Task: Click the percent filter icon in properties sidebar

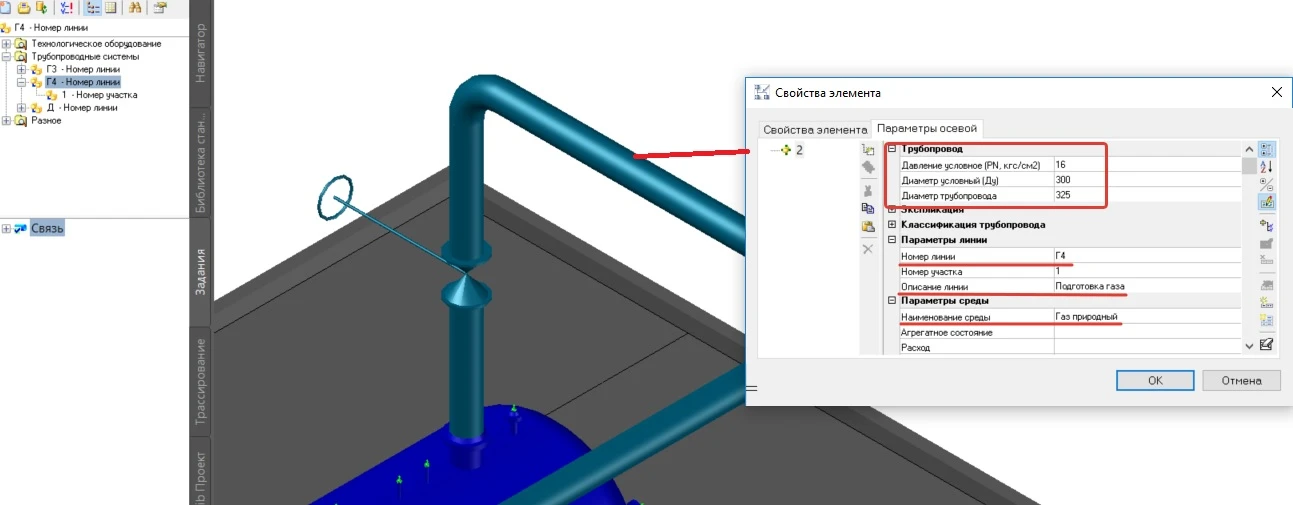Action: click(1266, 184)
